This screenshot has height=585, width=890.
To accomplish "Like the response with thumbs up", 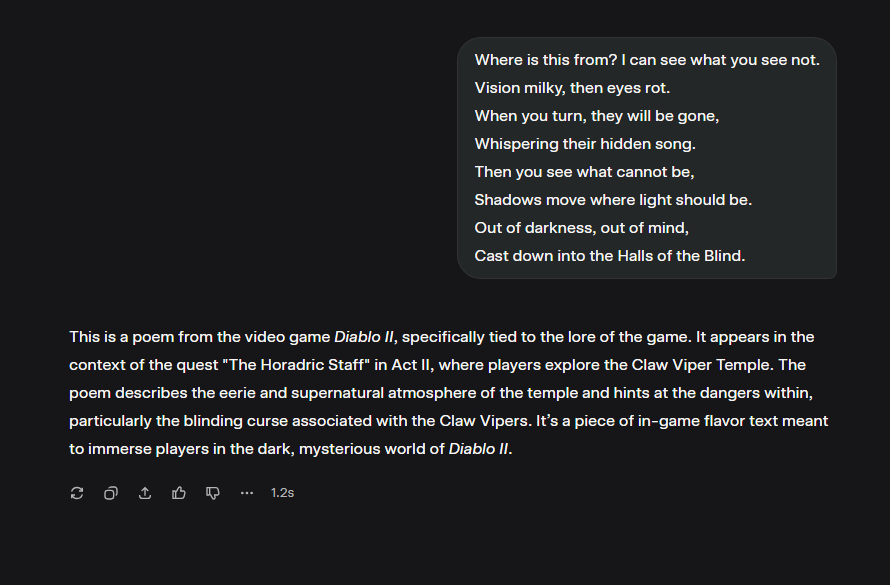I will pyautogui.click(x=179, y=493).
